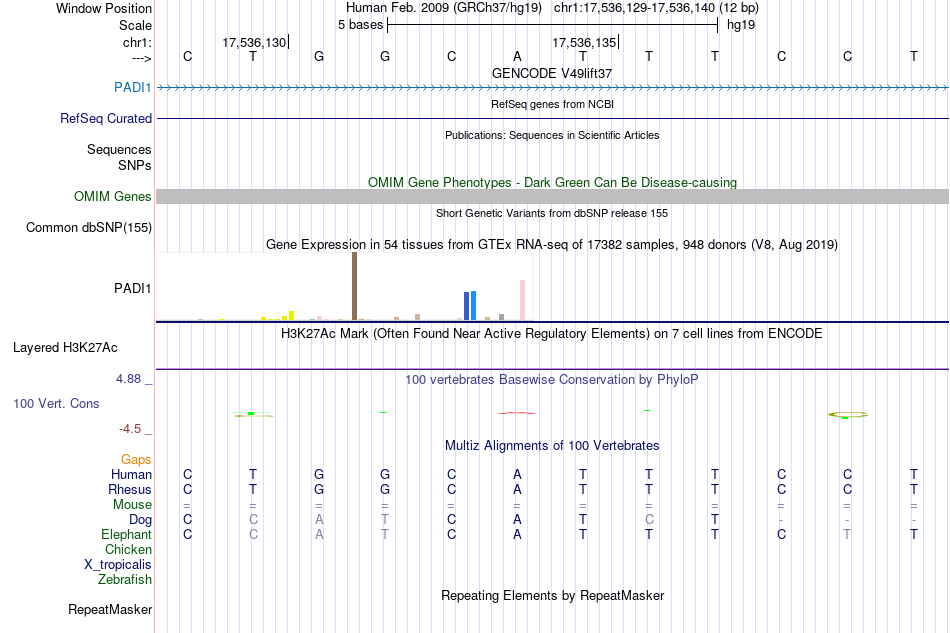Open the GENCODE V49lift37 track title

(552, 73)
